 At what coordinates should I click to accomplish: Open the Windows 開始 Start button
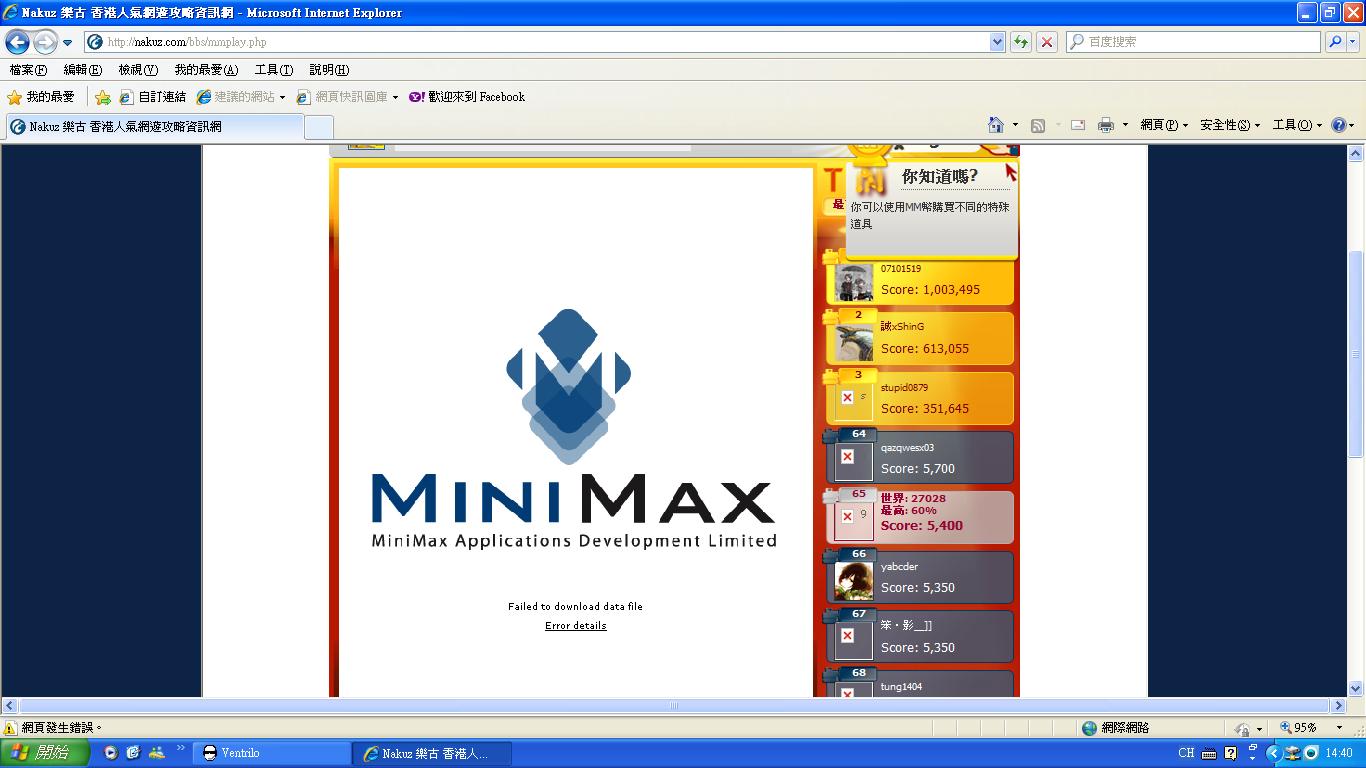[x=45, y=753]
